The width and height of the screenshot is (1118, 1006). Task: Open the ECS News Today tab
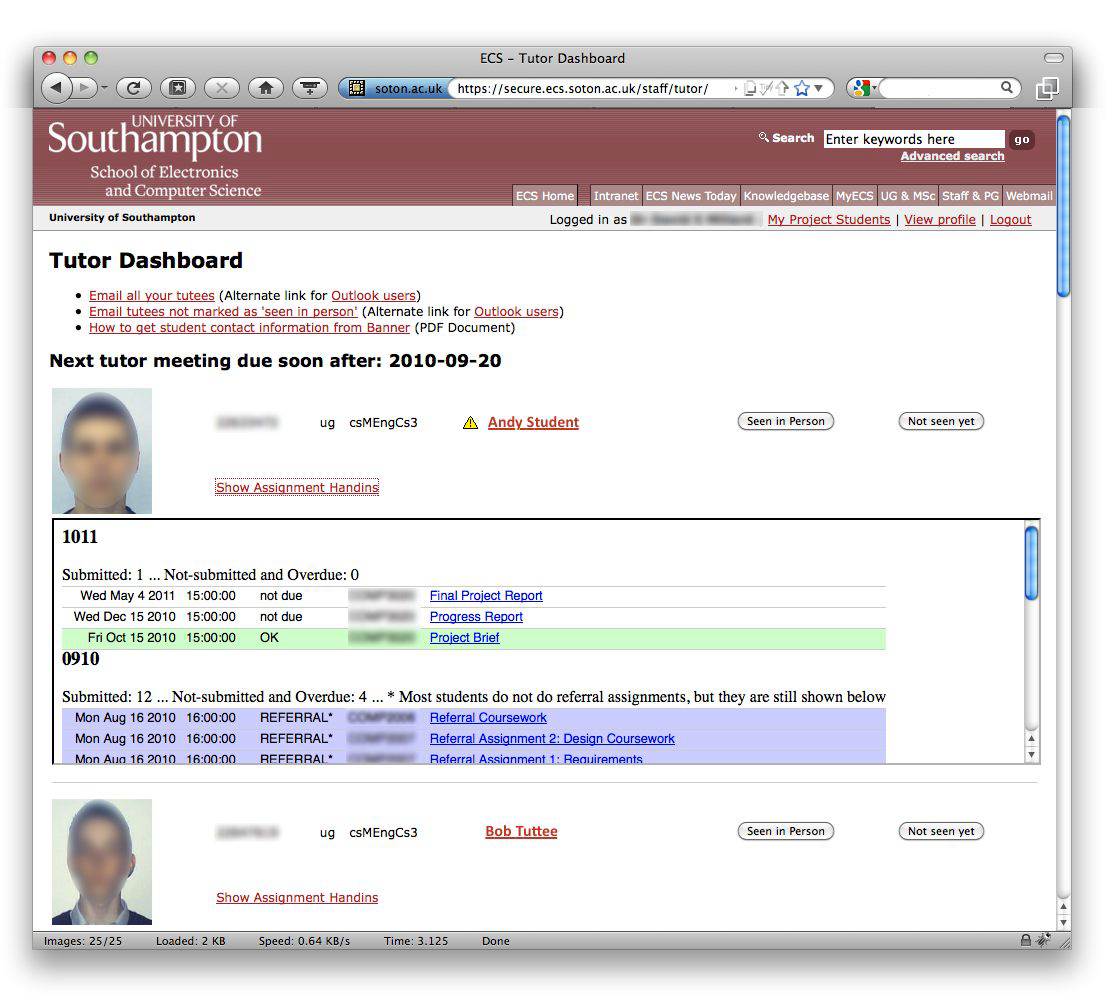pos(691,195)
